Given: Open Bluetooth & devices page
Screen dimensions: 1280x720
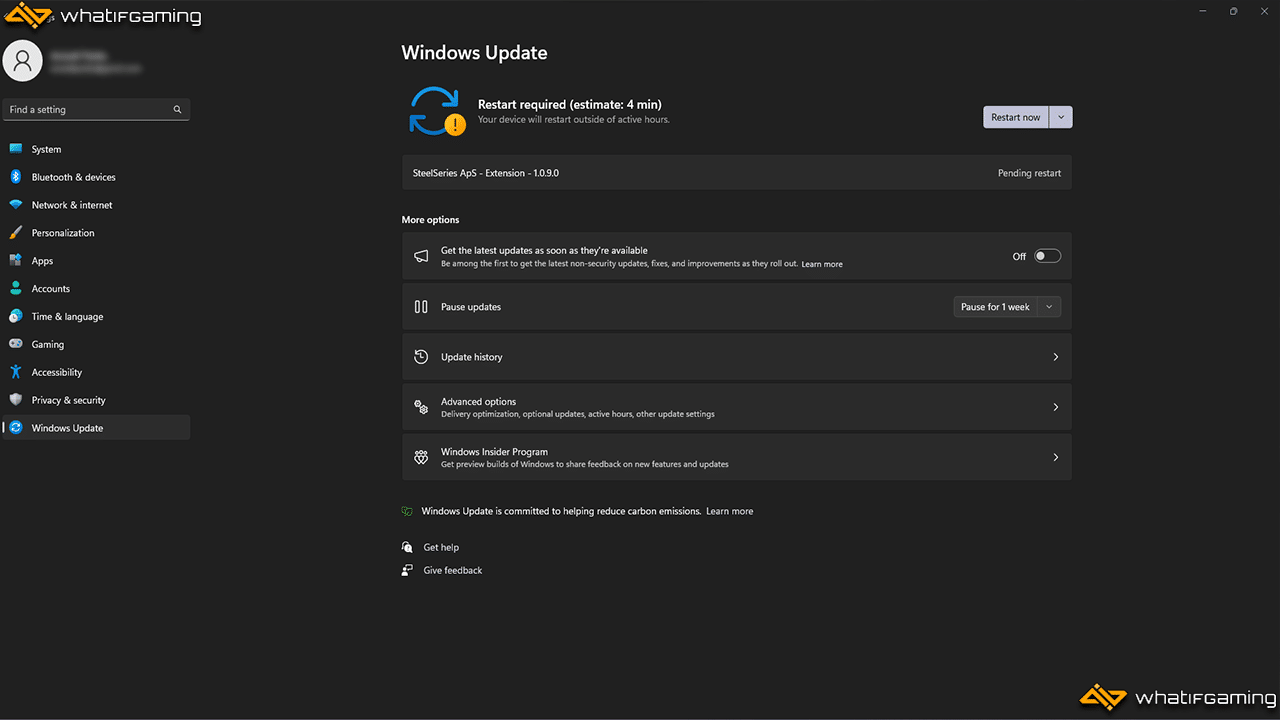Looking at the screenshot, I should pyautogui.click(x=96, y=177).
